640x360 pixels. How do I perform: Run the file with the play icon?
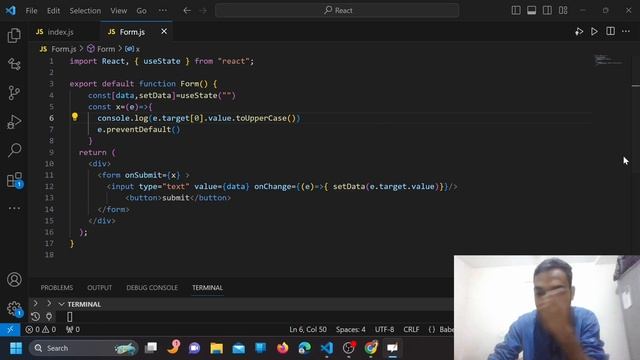point(594,31)
